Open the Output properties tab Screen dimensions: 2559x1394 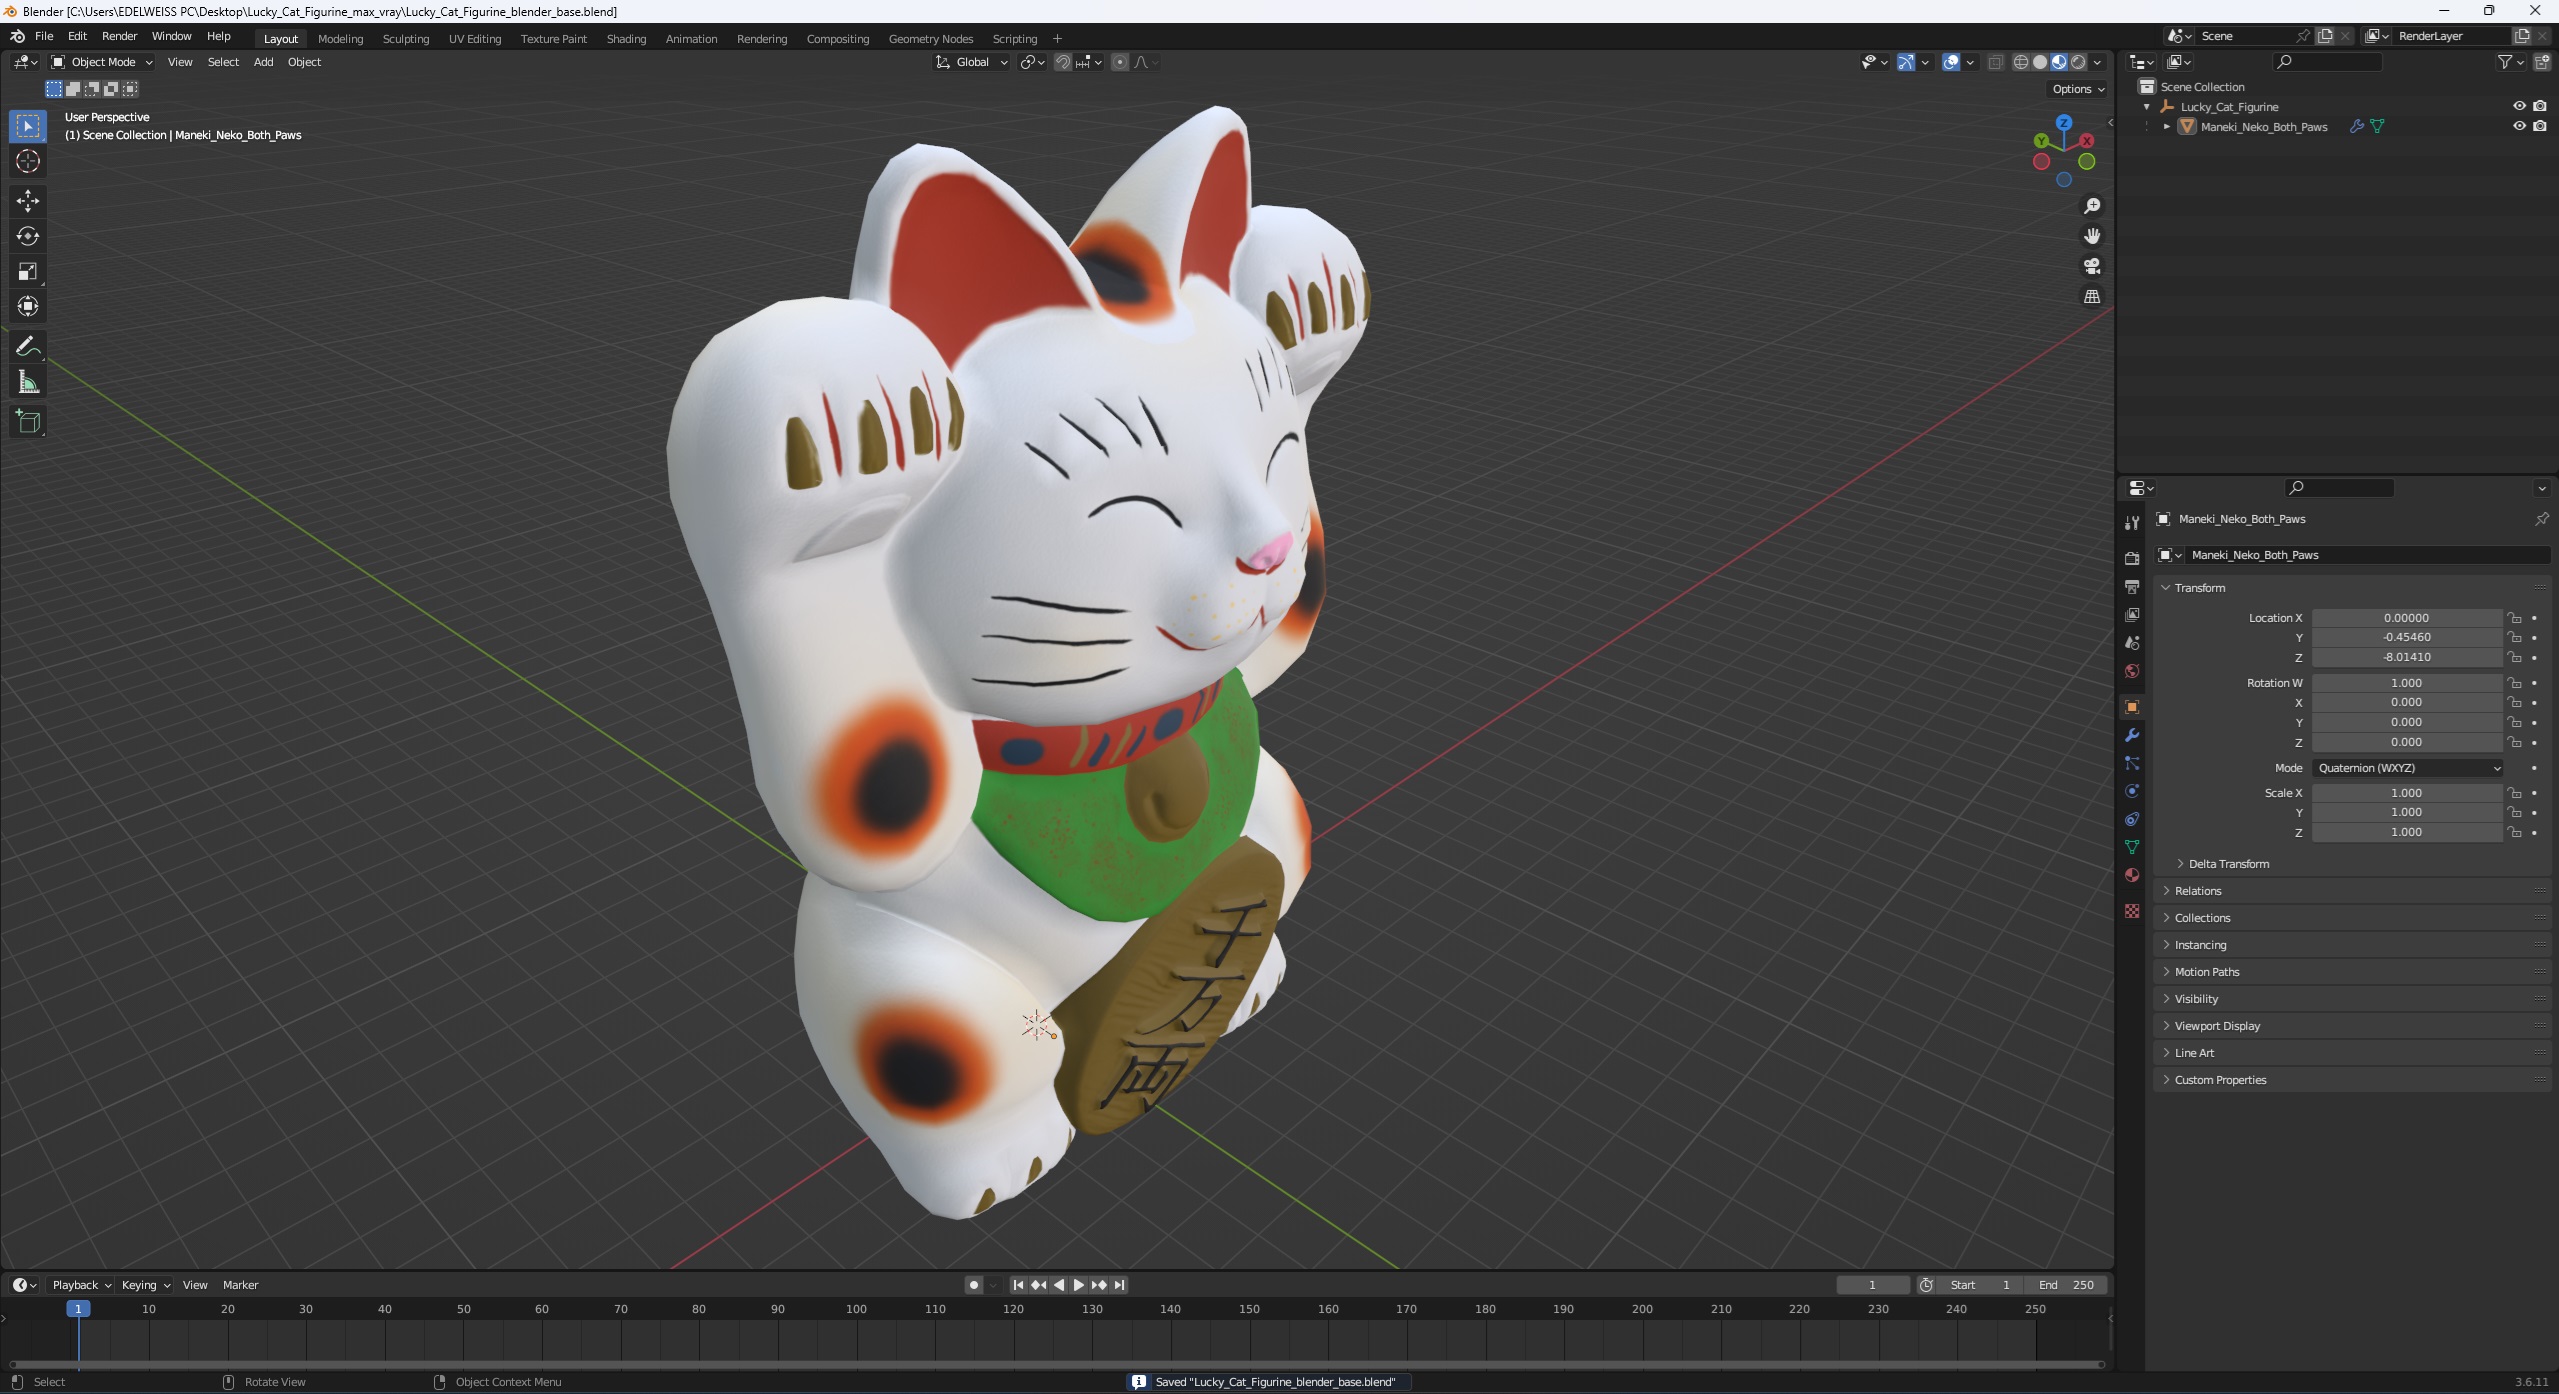(2132, 586)
